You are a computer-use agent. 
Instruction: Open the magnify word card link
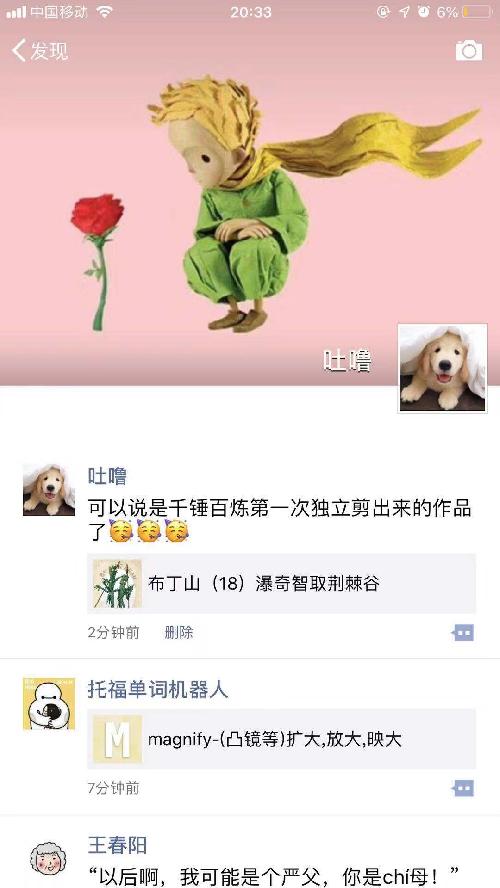tap(281, 738)
